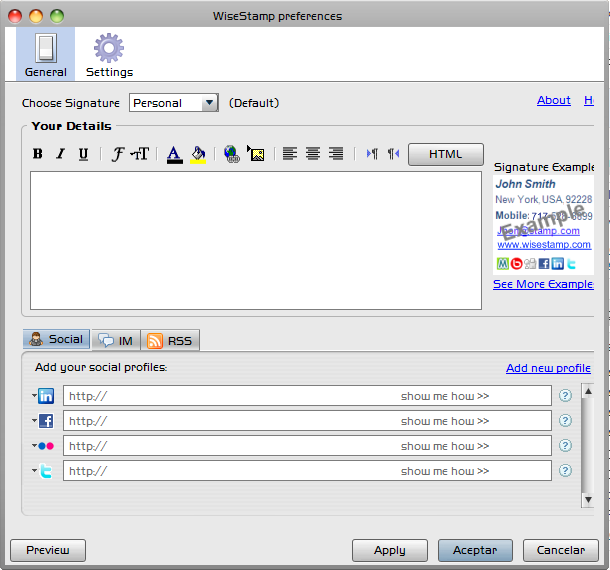Toggle Underline formatting in the signature toolbar
610x570 pixels.
(83, 154)
